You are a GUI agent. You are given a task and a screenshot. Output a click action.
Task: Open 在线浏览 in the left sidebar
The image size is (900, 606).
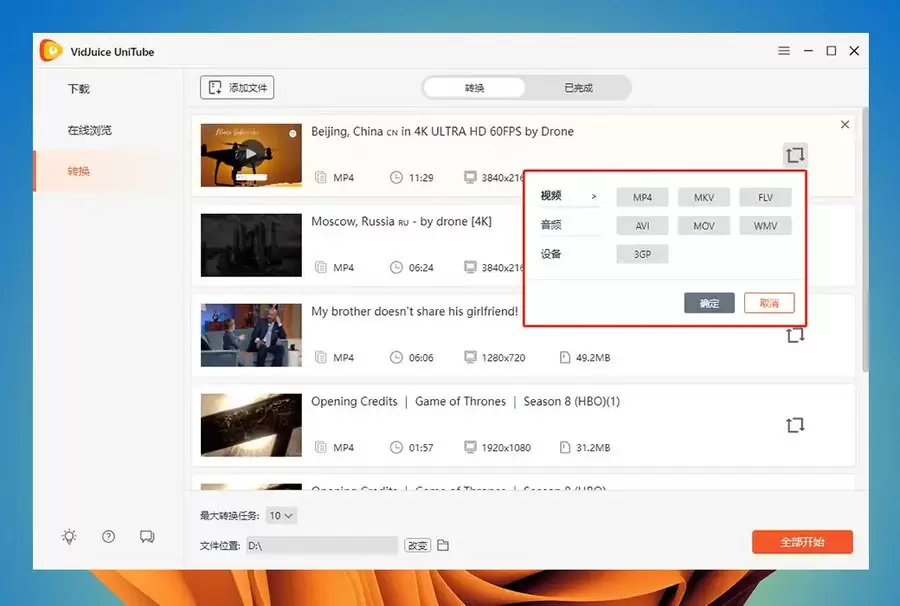(90, 130)
